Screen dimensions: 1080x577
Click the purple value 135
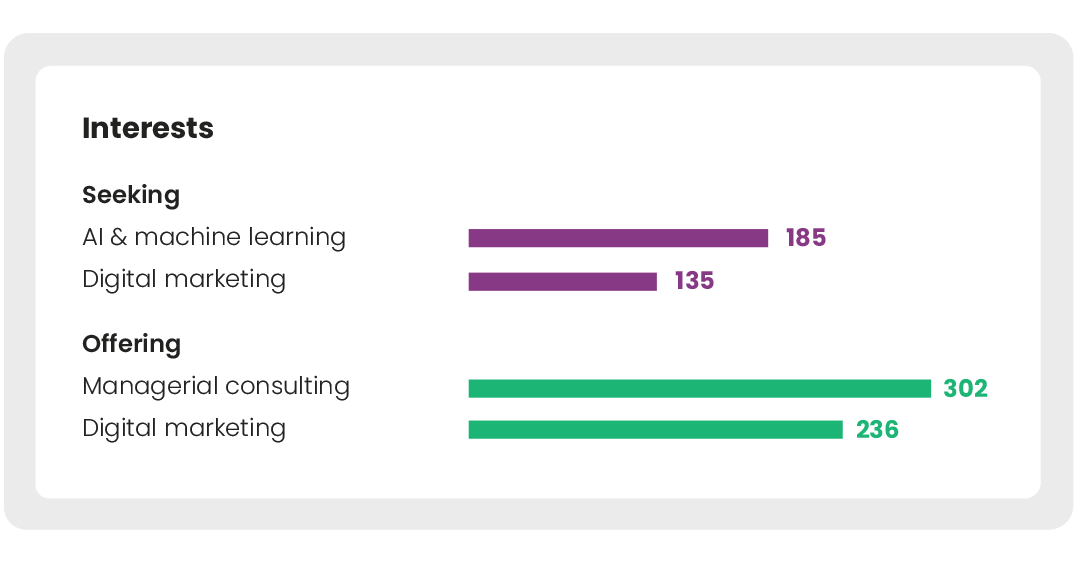pos(694,281)
